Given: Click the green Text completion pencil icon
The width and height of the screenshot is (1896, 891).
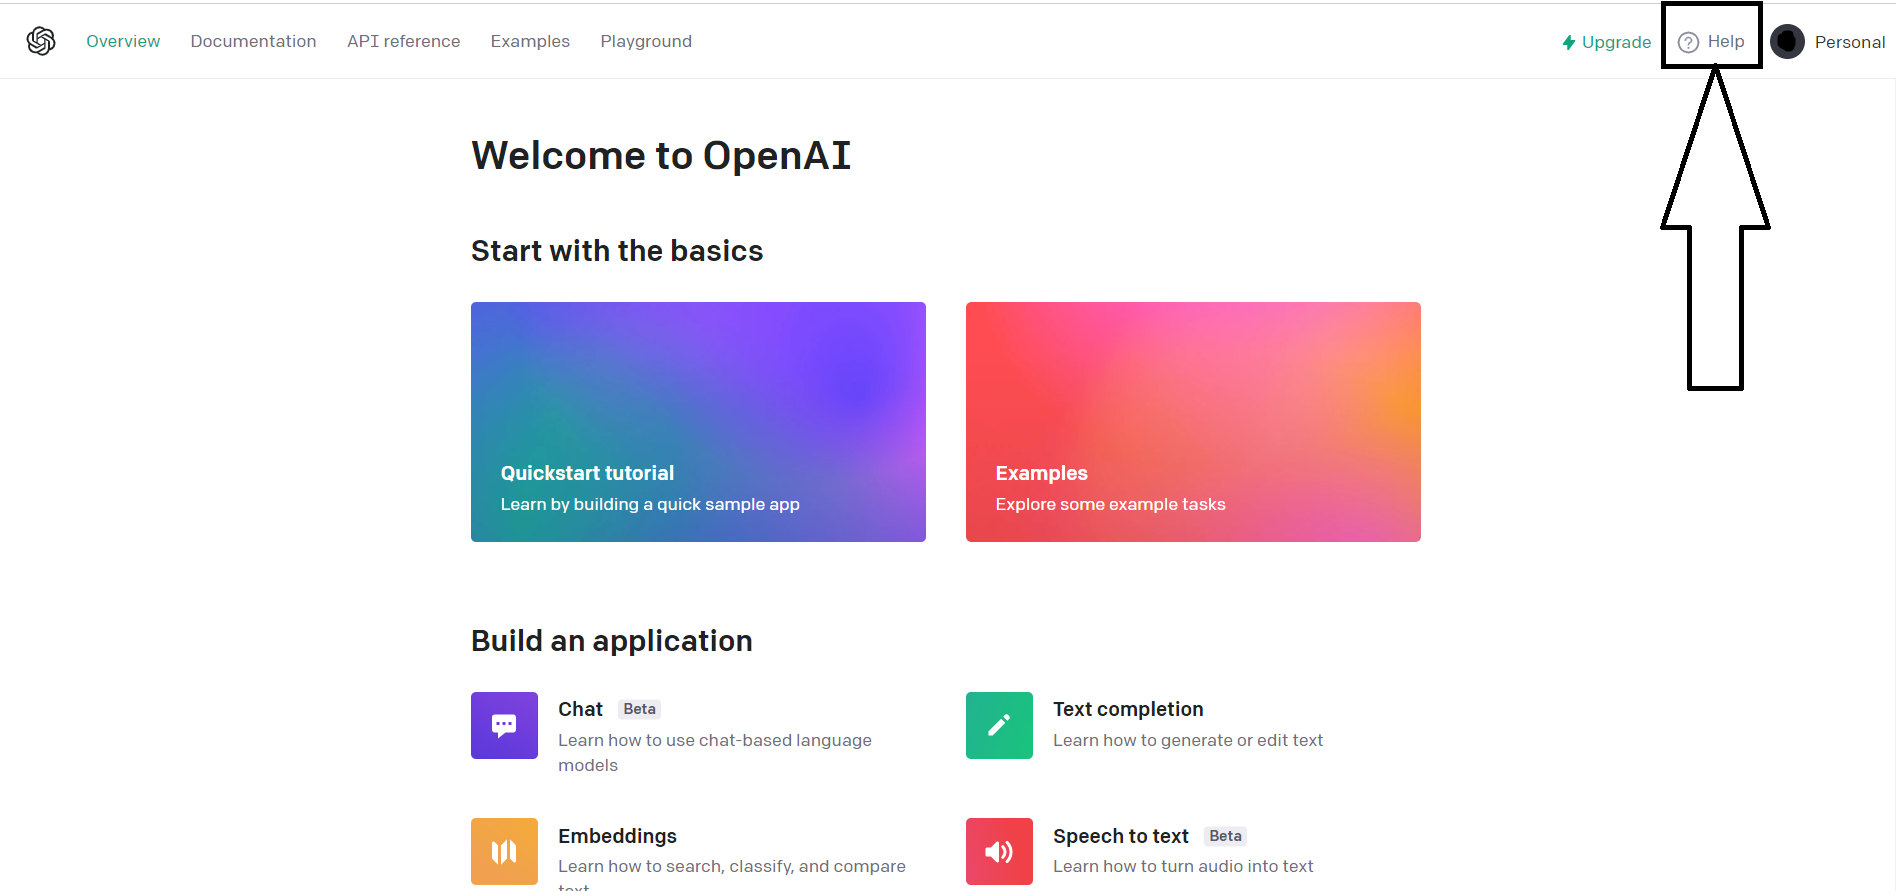Looking at the screenshot, I should tap(999, 725).
